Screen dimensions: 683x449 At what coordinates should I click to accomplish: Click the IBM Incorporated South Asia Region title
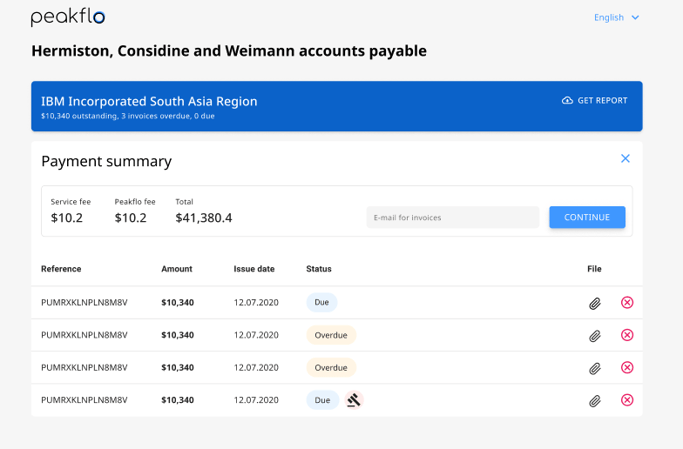coord(149,101)
